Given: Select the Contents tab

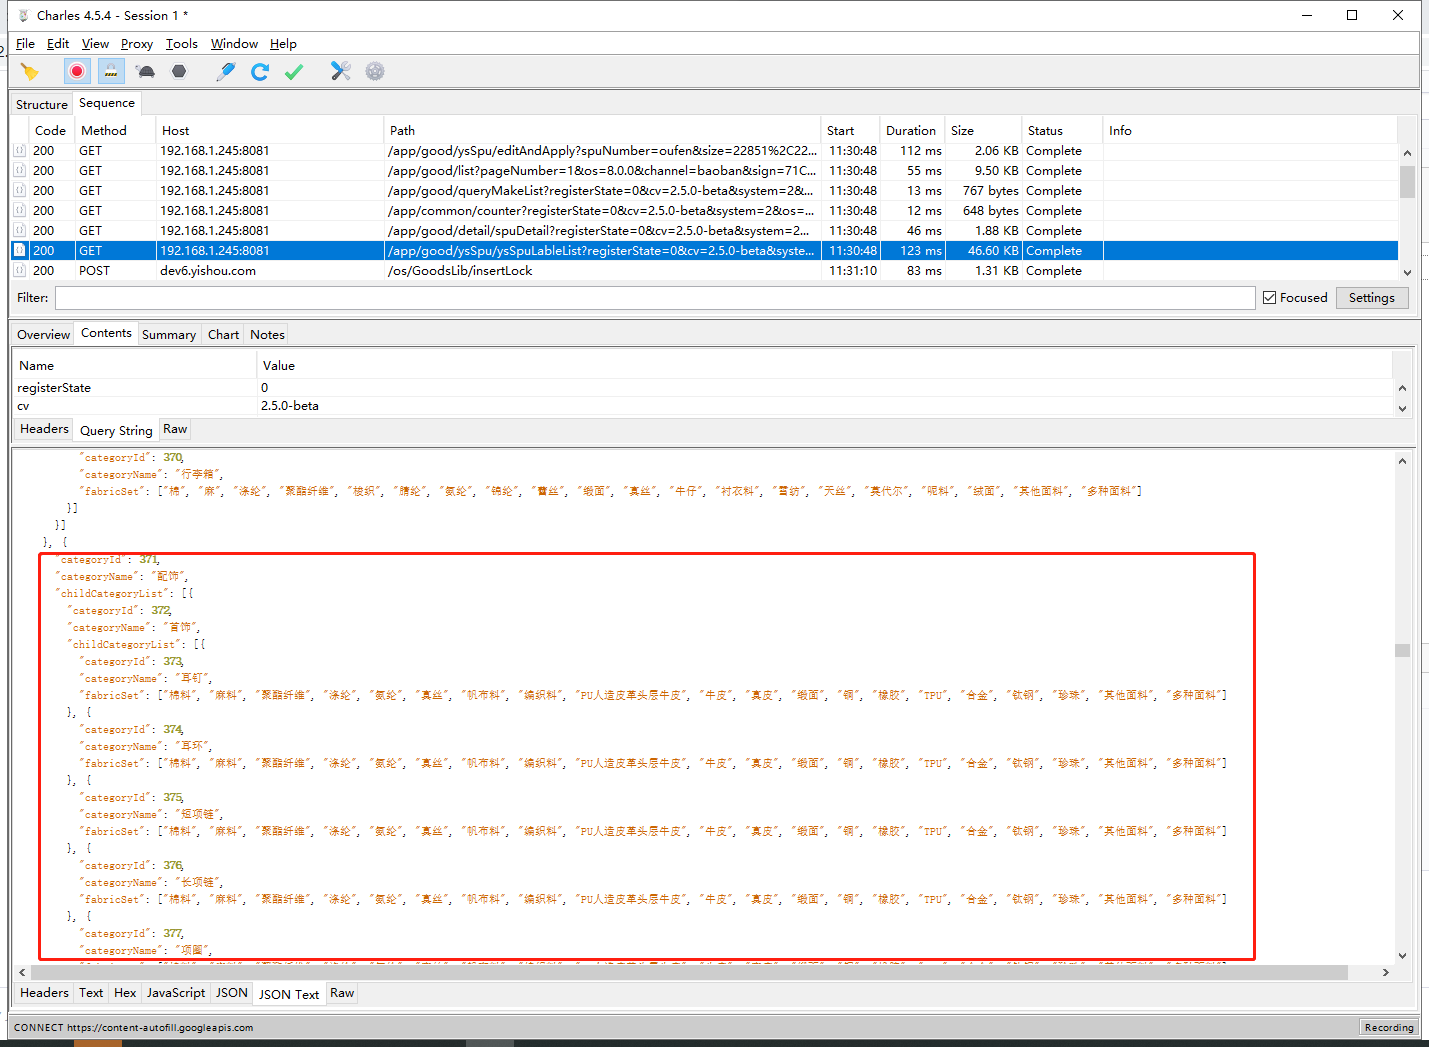Looking at the screenshot, I should 106,333.
